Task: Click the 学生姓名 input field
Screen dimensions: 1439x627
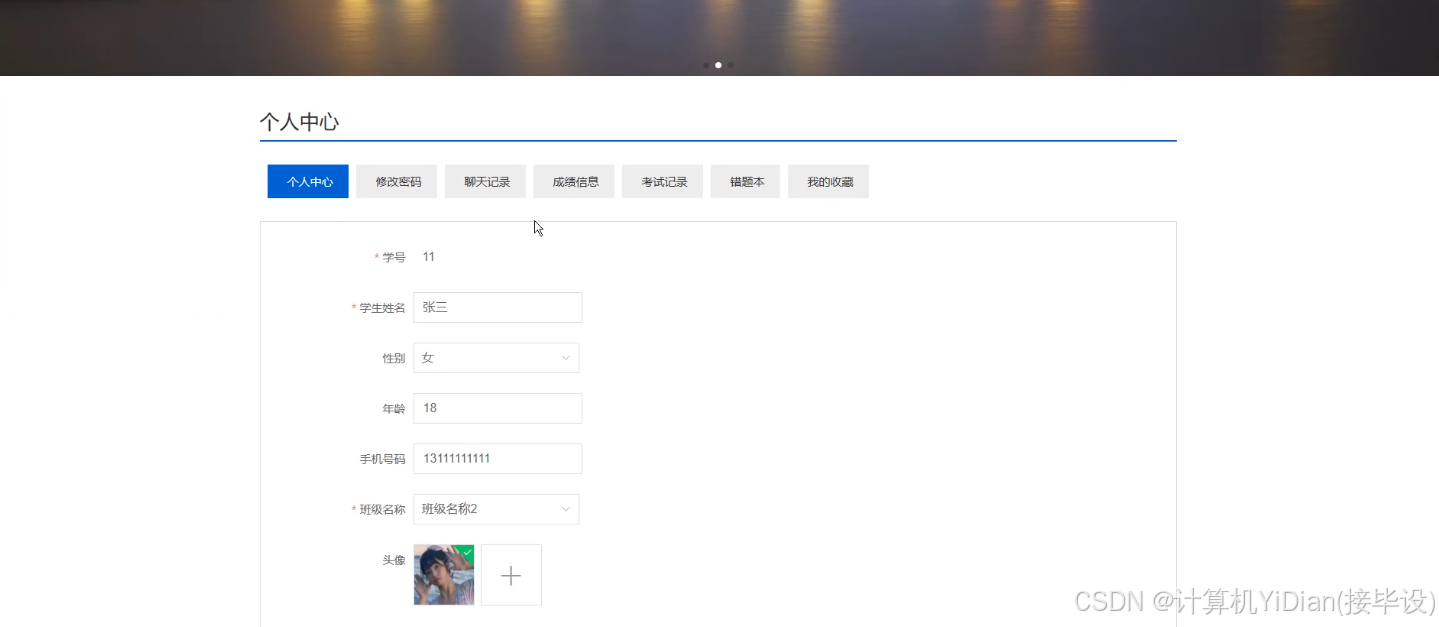Action: click(x=497, y=307)
